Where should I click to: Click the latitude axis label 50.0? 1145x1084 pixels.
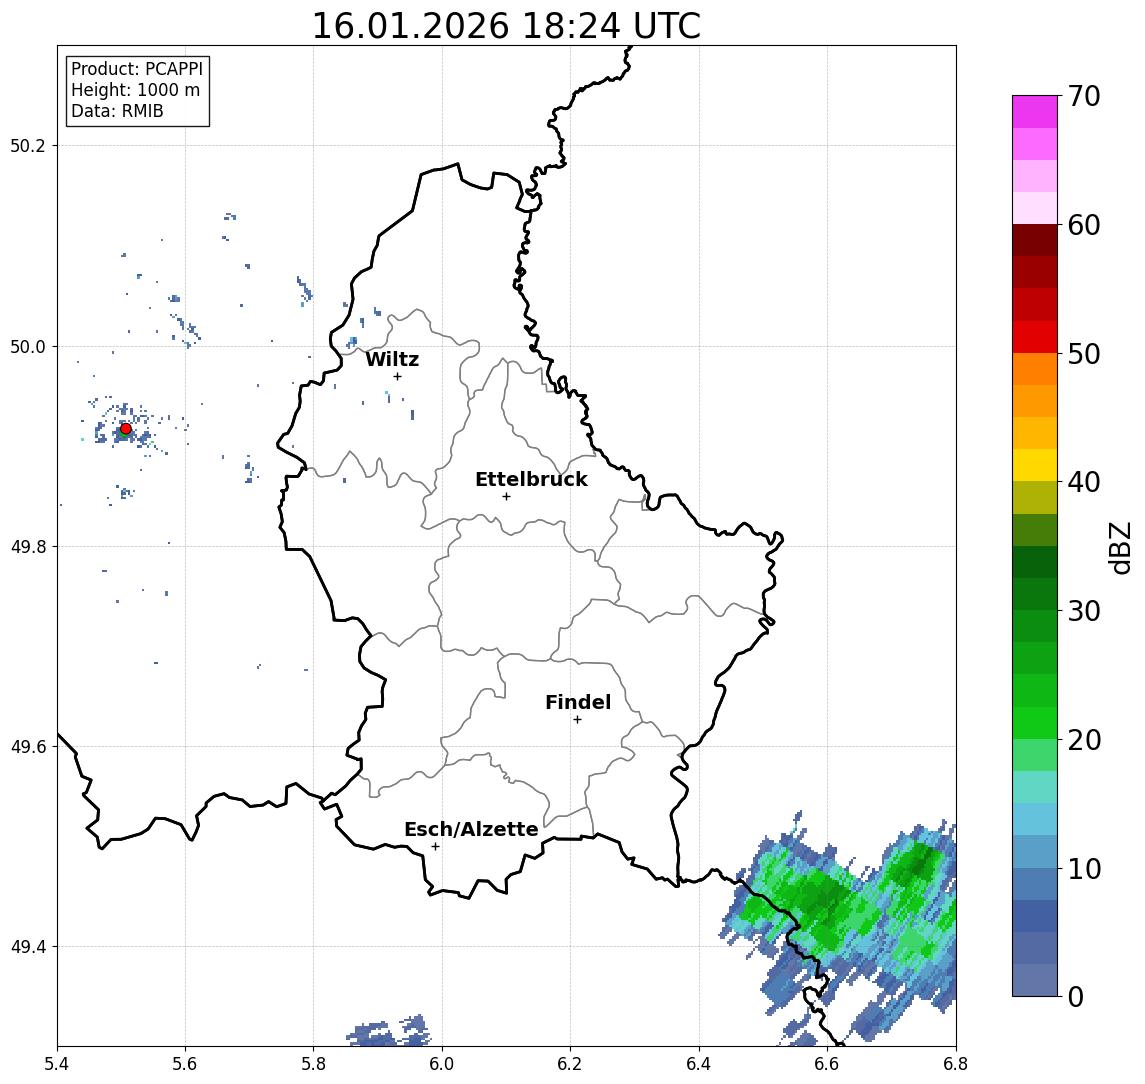pyautogui.click(x=28, y=347)
